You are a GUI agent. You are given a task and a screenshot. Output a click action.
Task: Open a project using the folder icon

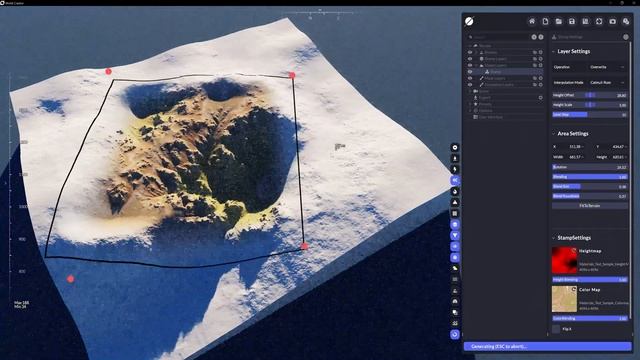558,21
